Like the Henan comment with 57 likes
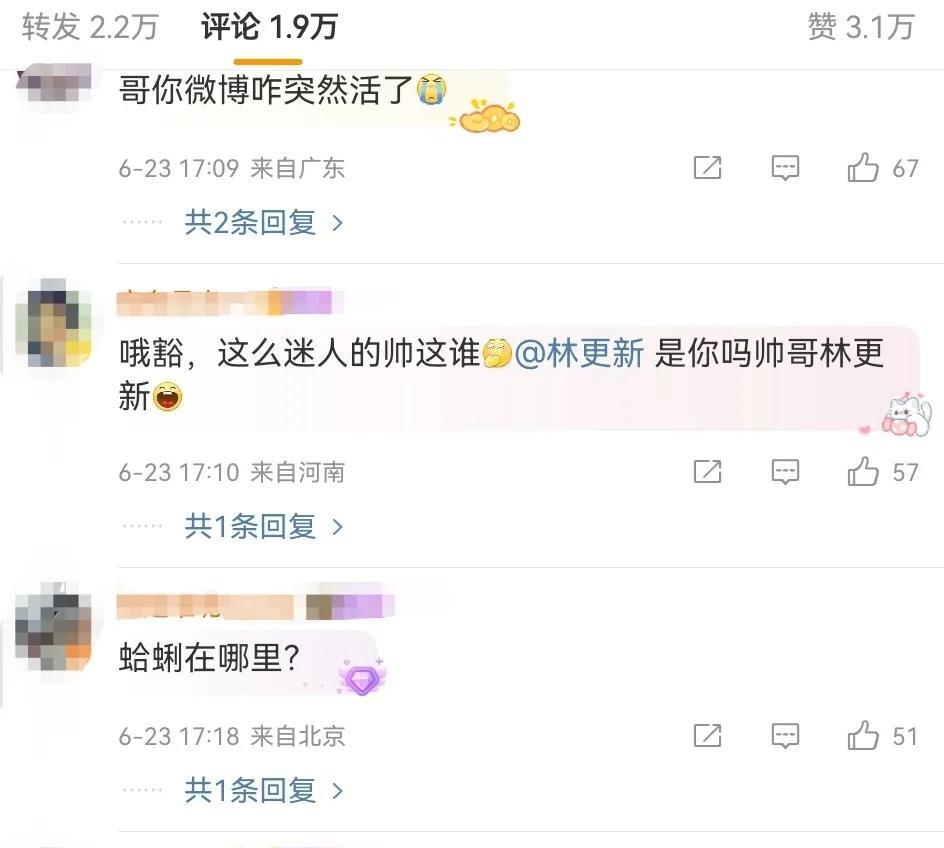Screen dimensions: 944x848 [x=883, y=471]
